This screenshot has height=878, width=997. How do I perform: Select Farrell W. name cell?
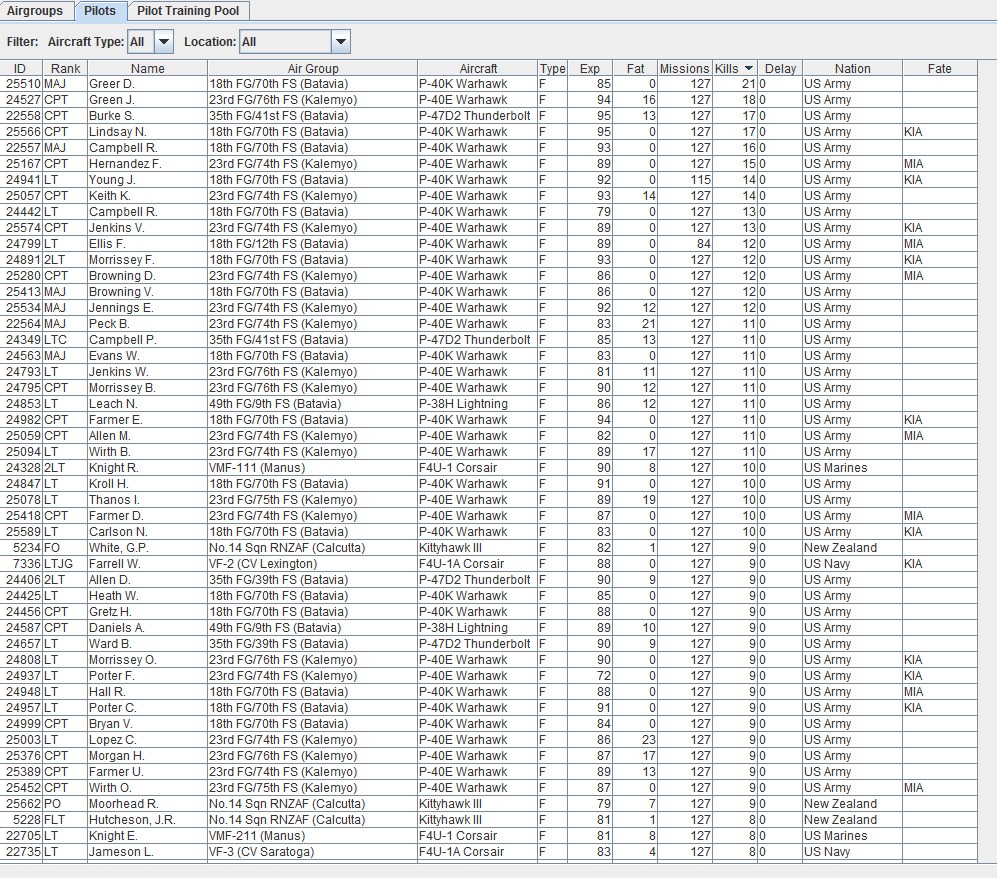(148, 564)
